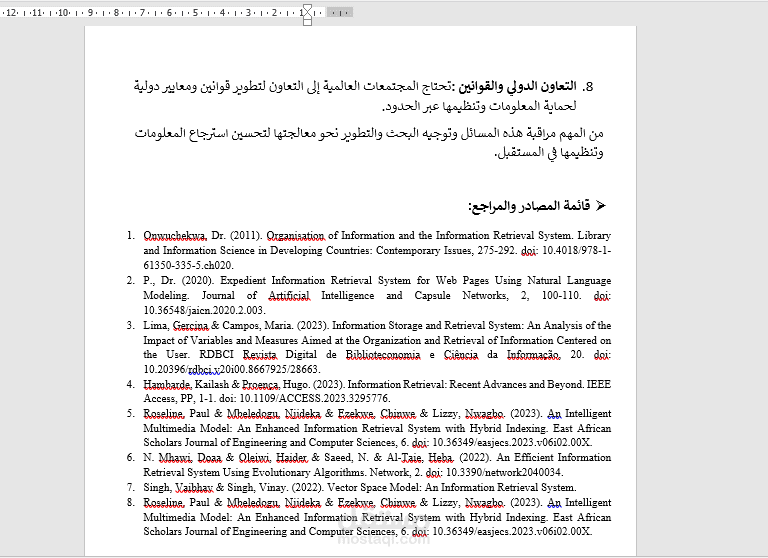Click the underlined name Gercina in reference 3
Screen dimensions: 768x558
click(x=191, y=326)
